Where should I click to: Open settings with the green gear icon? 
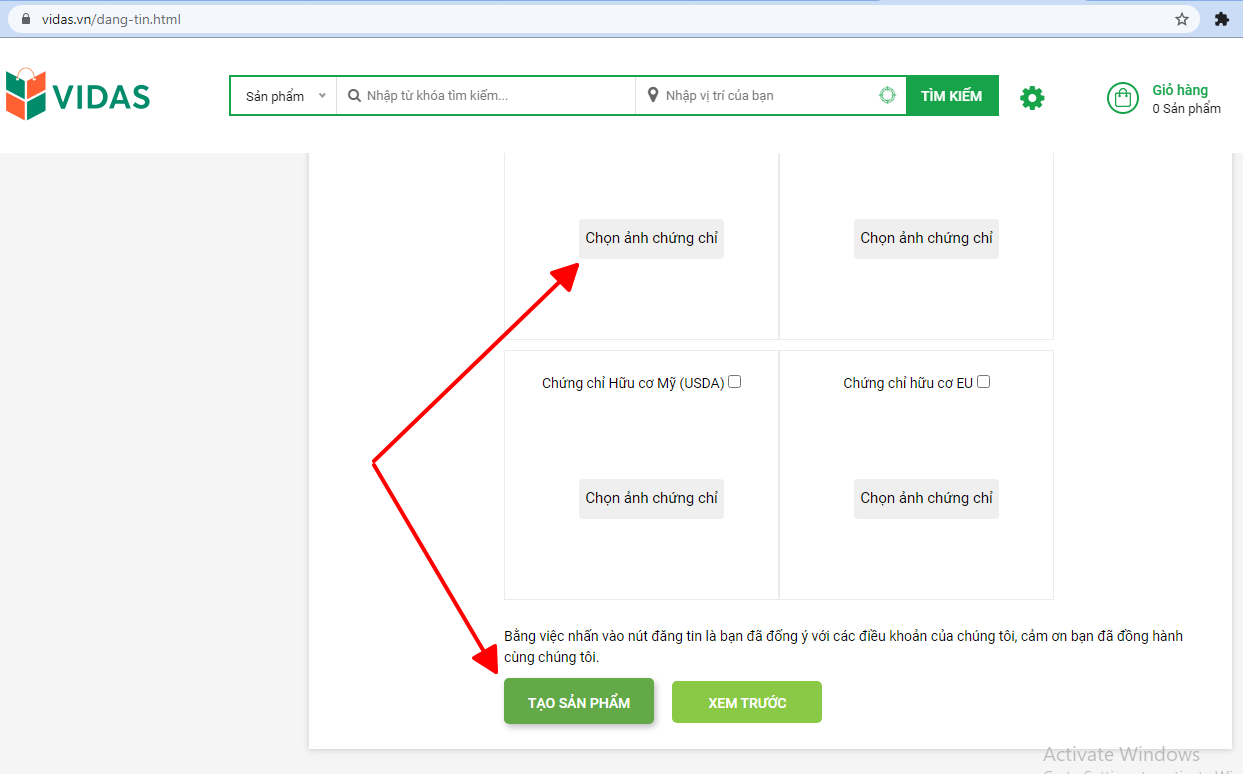click(x=1032, y=97)
